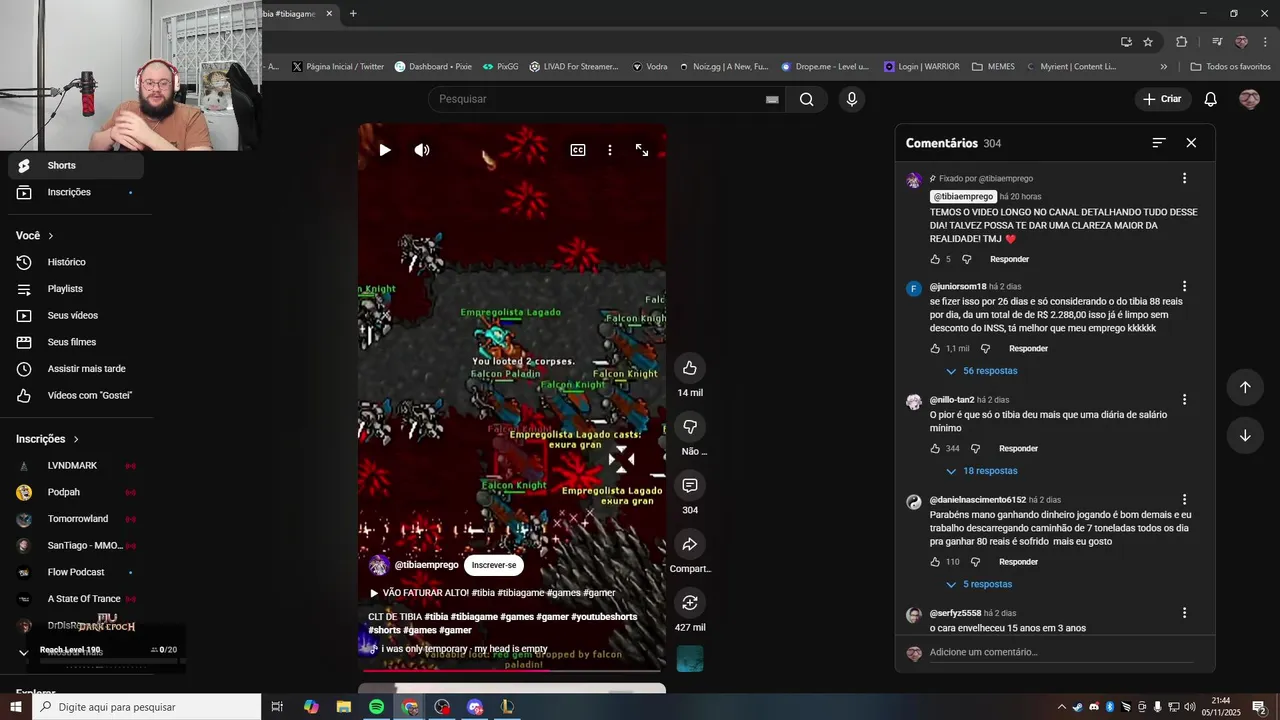Click the Windows taskbar search box
This screenshot has width=1280, height=720.
[x=147, y=707]
